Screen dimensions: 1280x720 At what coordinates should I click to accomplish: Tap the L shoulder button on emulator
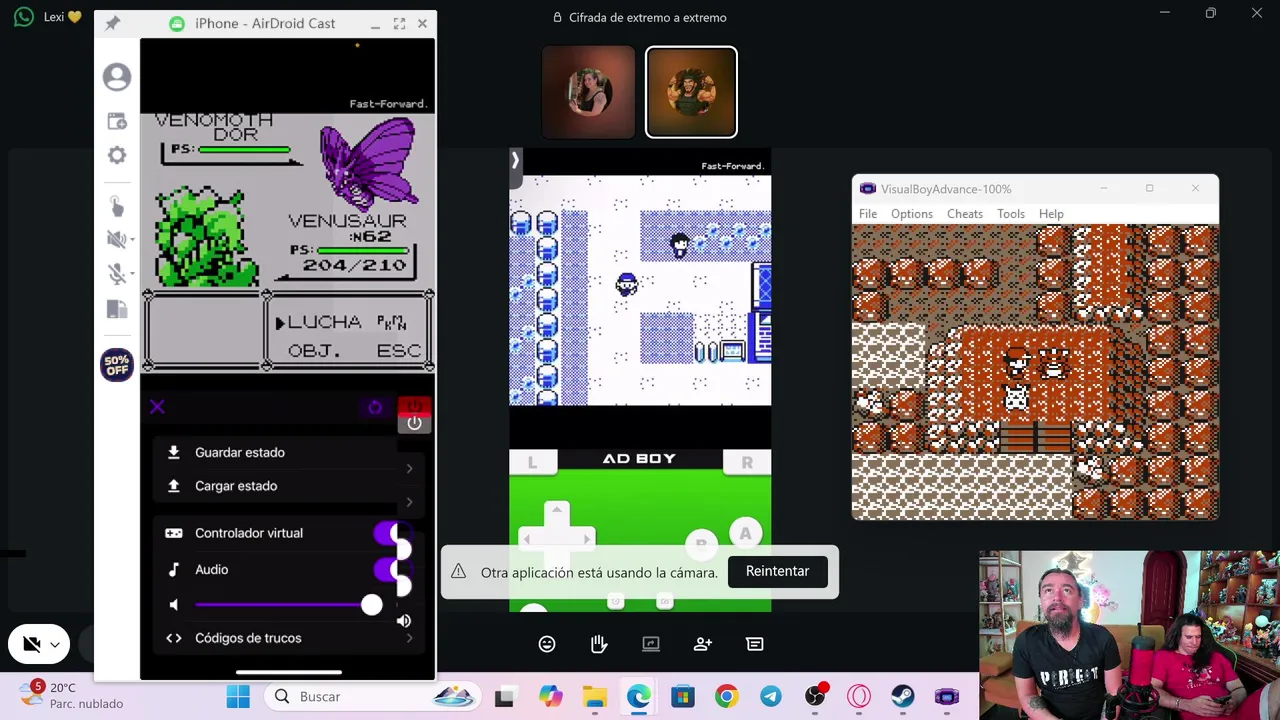(x=532, y=462)
